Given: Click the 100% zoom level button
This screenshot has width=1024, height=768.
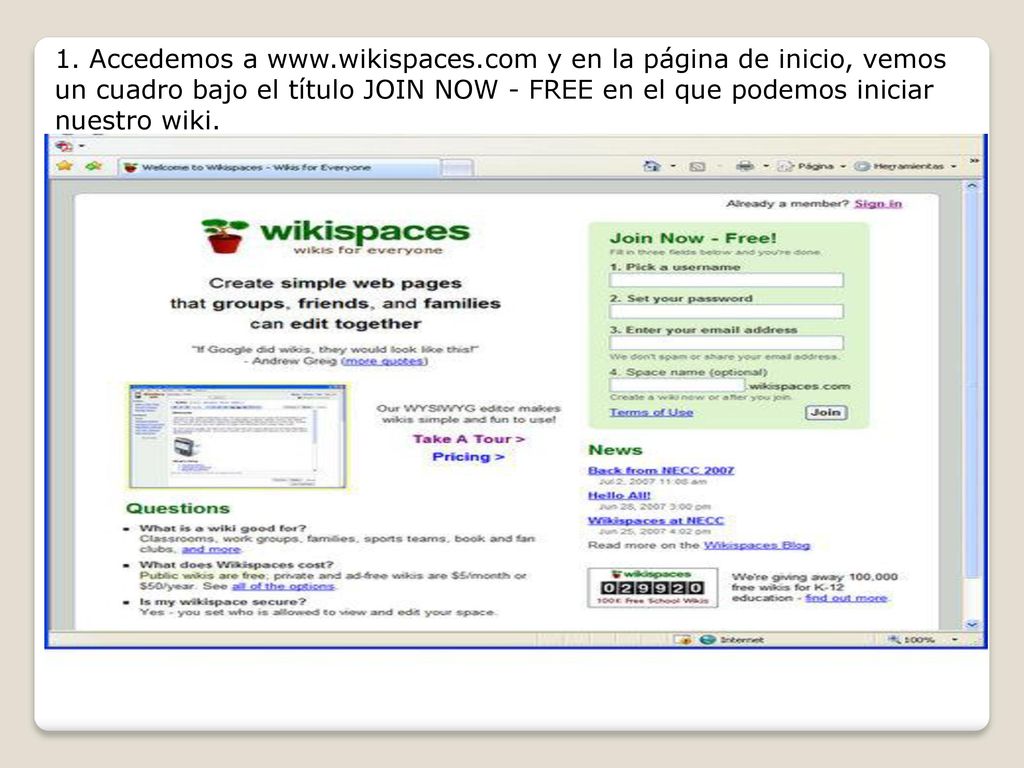Looking at the screenshot, I should 912,639.
